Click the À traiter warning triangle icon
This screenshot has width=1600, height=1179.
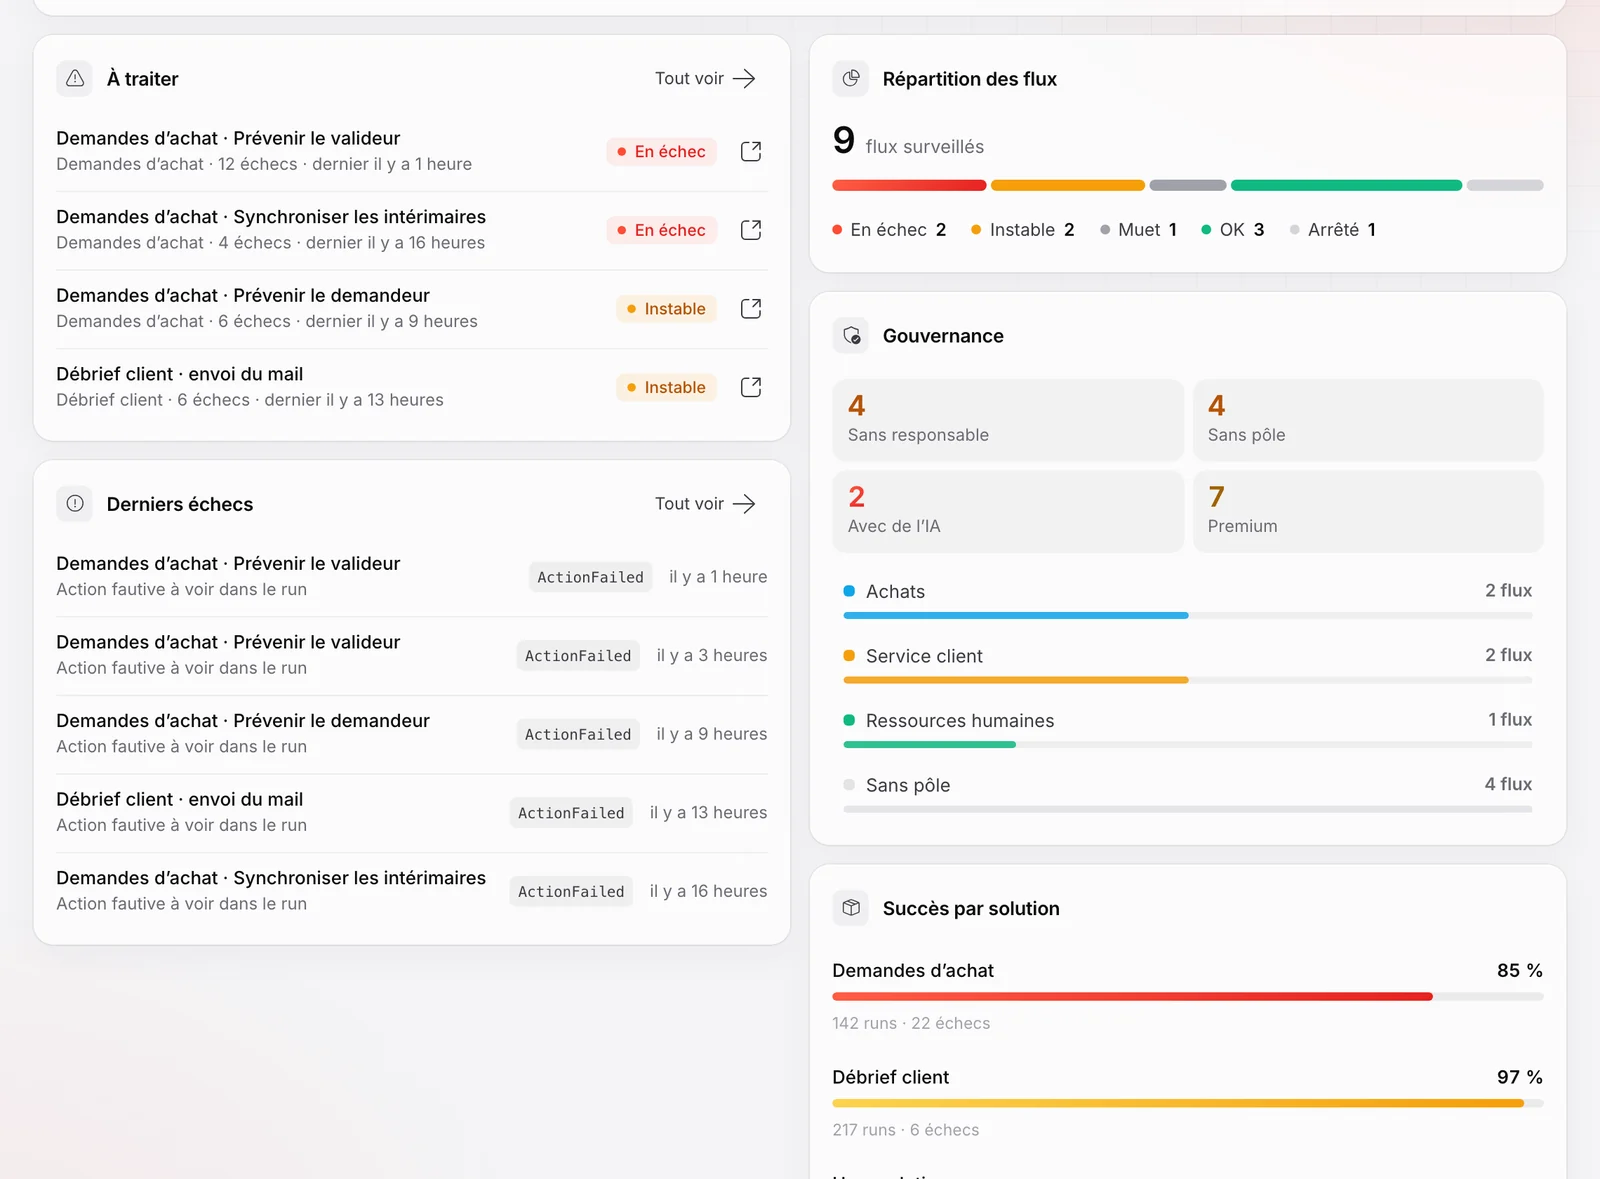click(75, 78)
